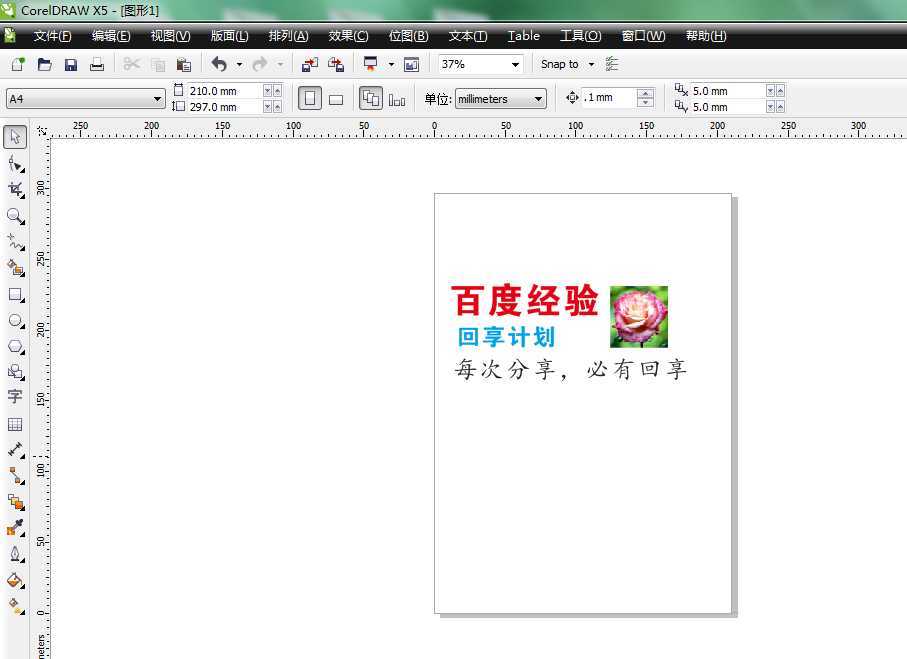Click the Undo button

click(218, 64)
